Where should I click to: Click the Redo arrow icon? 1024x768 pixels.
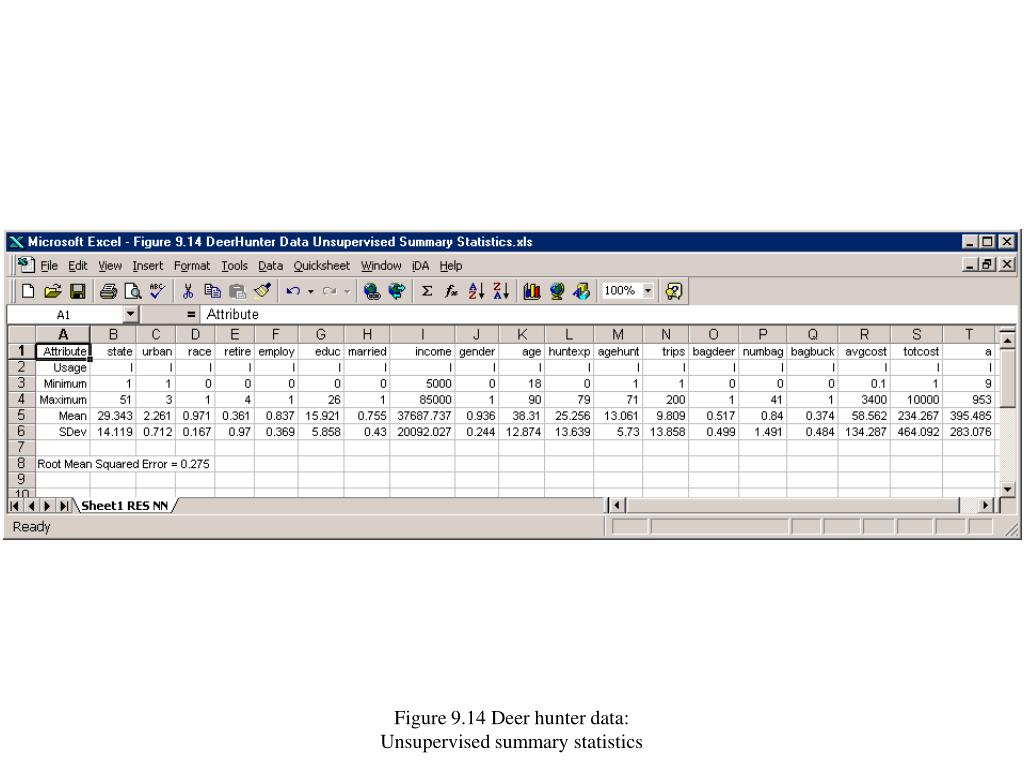tap(330, 291)
